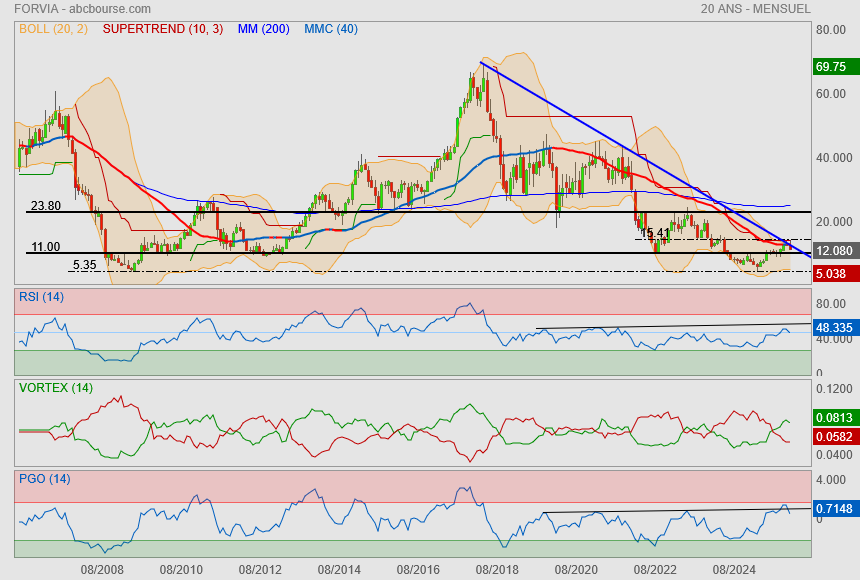Click the 20 ANS - MENSUEL period label

[756, 8]
